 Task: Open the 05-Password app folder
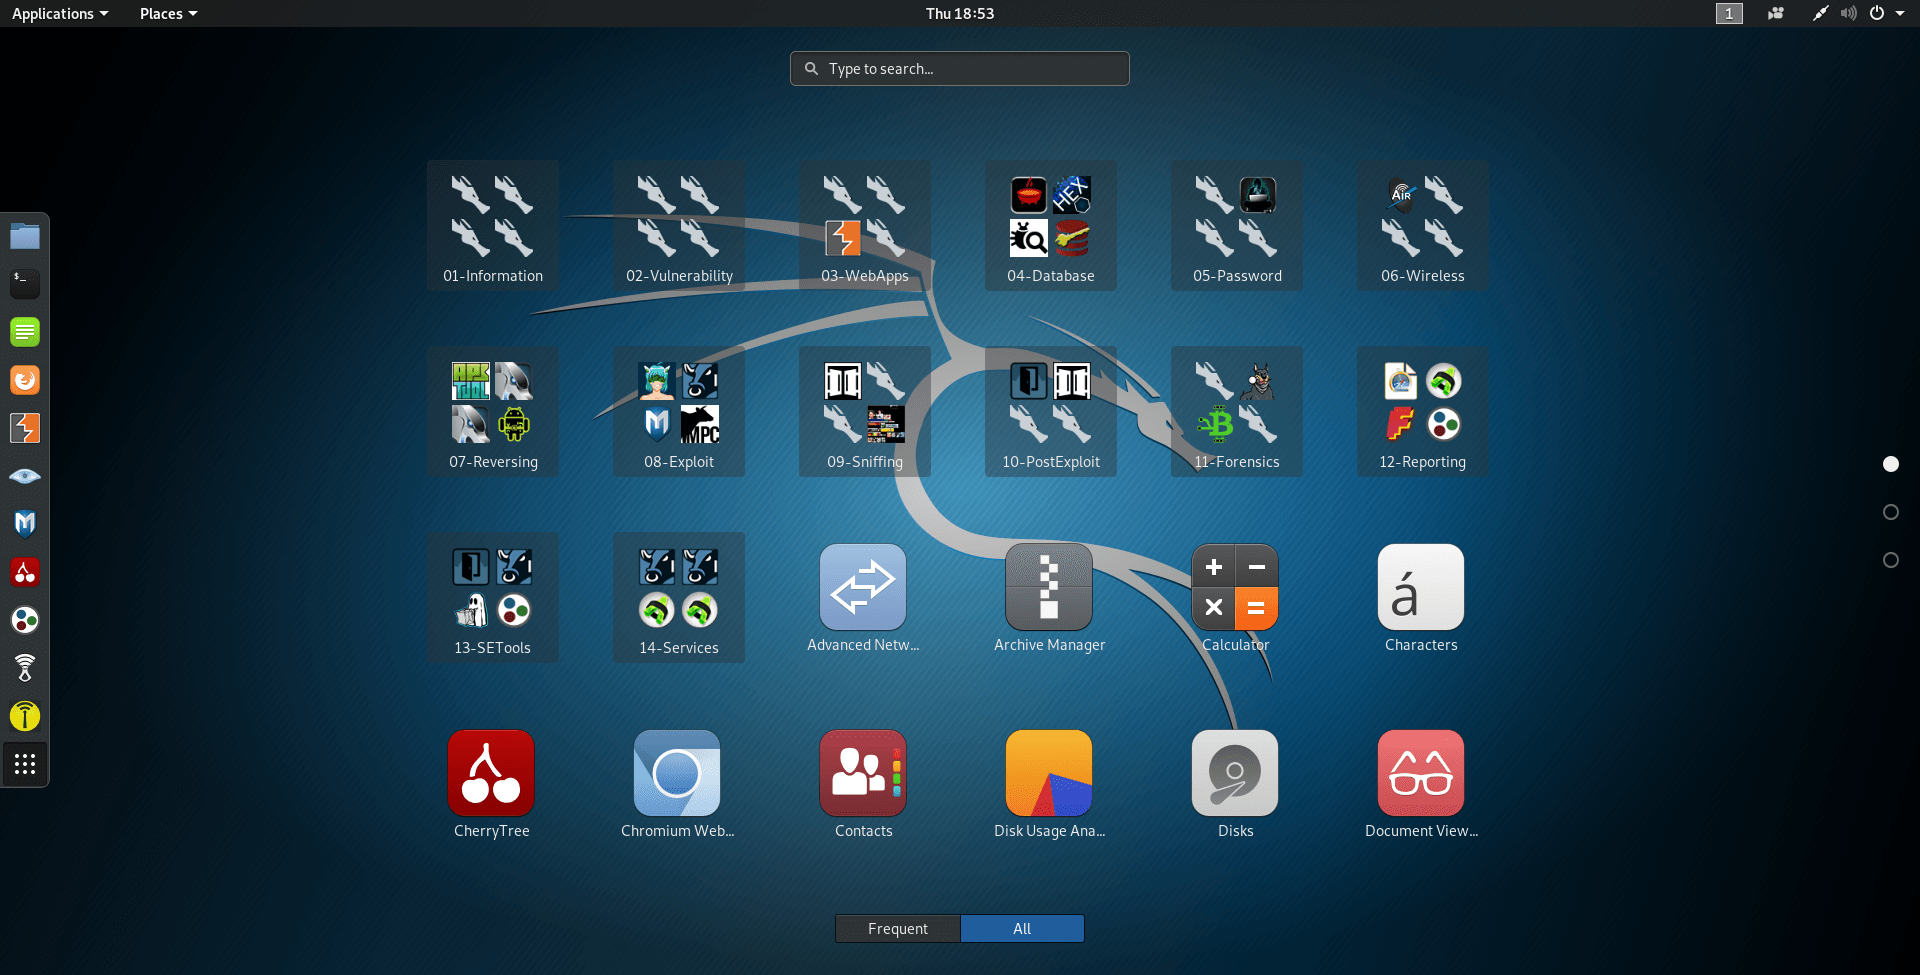[x=1237, y=226]
